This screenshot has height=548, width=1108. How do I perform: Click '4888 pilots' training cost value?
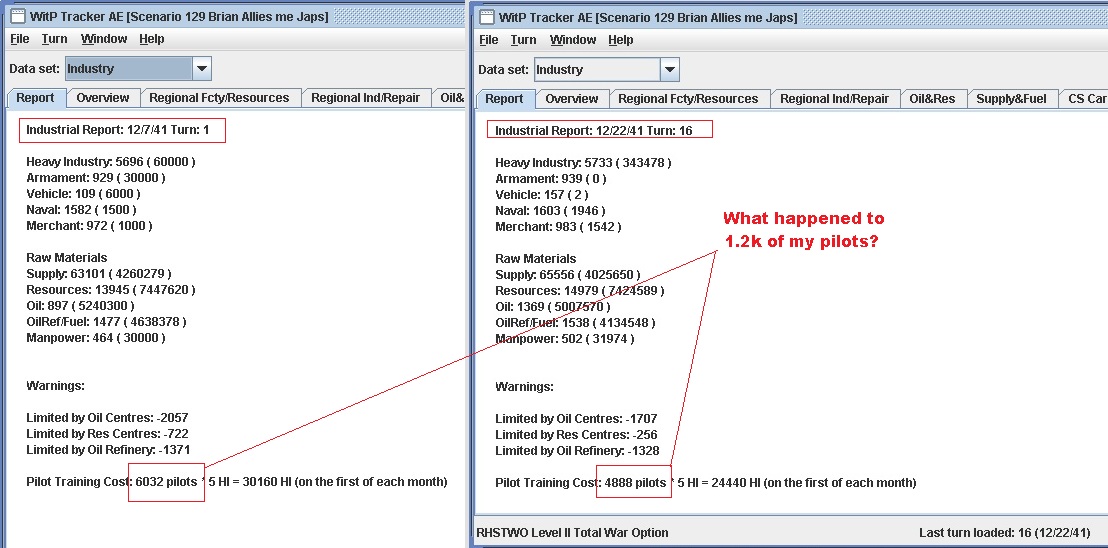[x=635, y=483]
